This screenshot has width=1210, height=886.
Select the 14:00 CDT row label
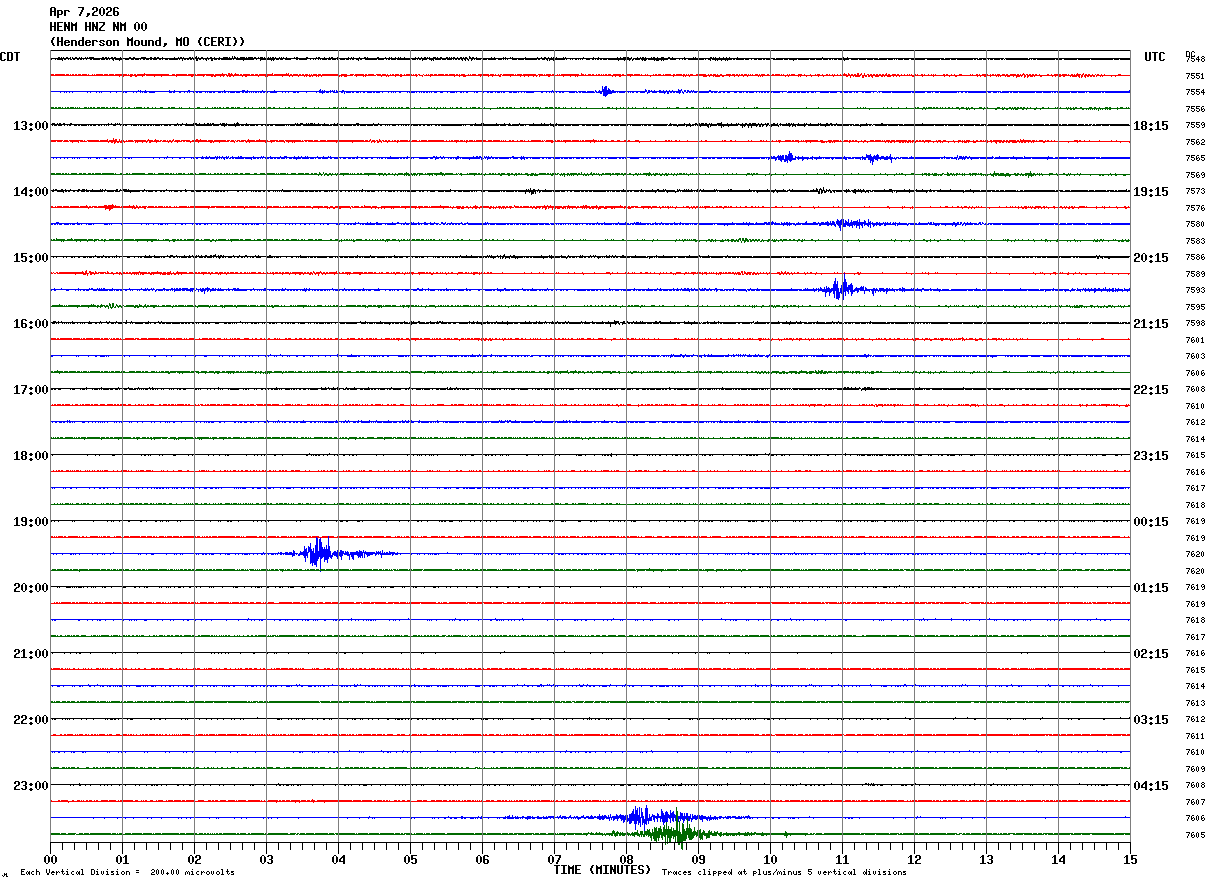coord(31,192)
